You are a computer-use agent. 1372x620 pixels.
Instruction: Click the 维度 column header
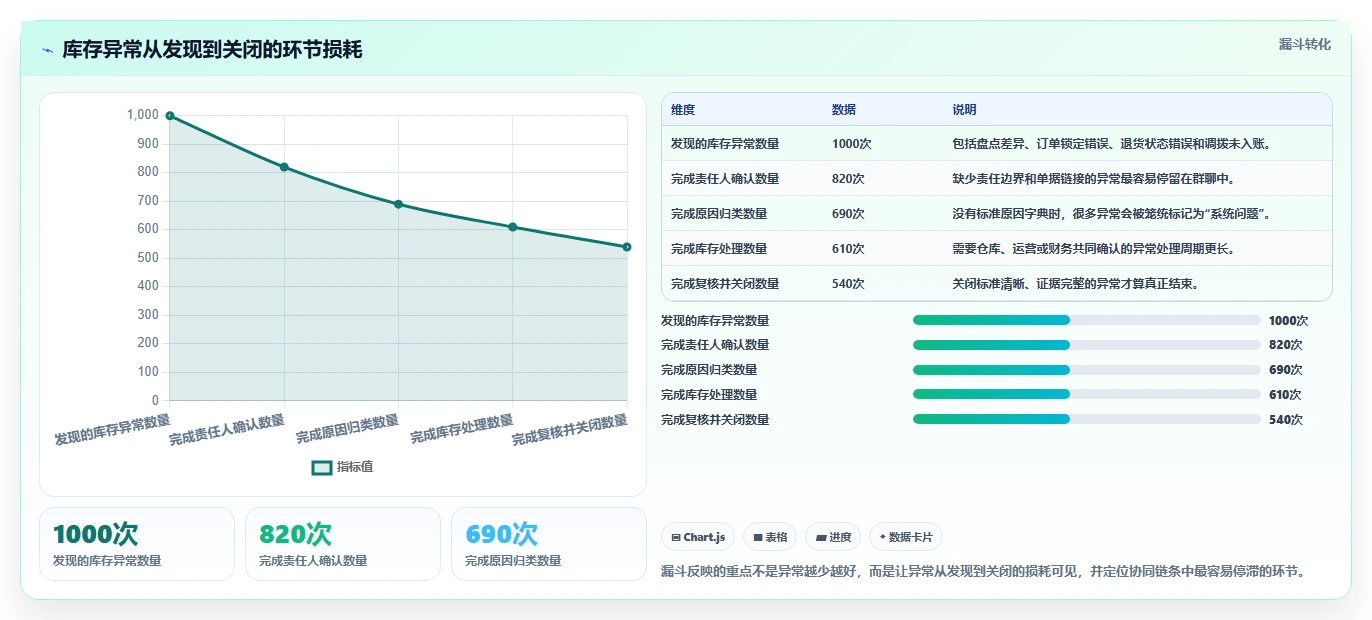pyautogui.click(x=683, y=110)
